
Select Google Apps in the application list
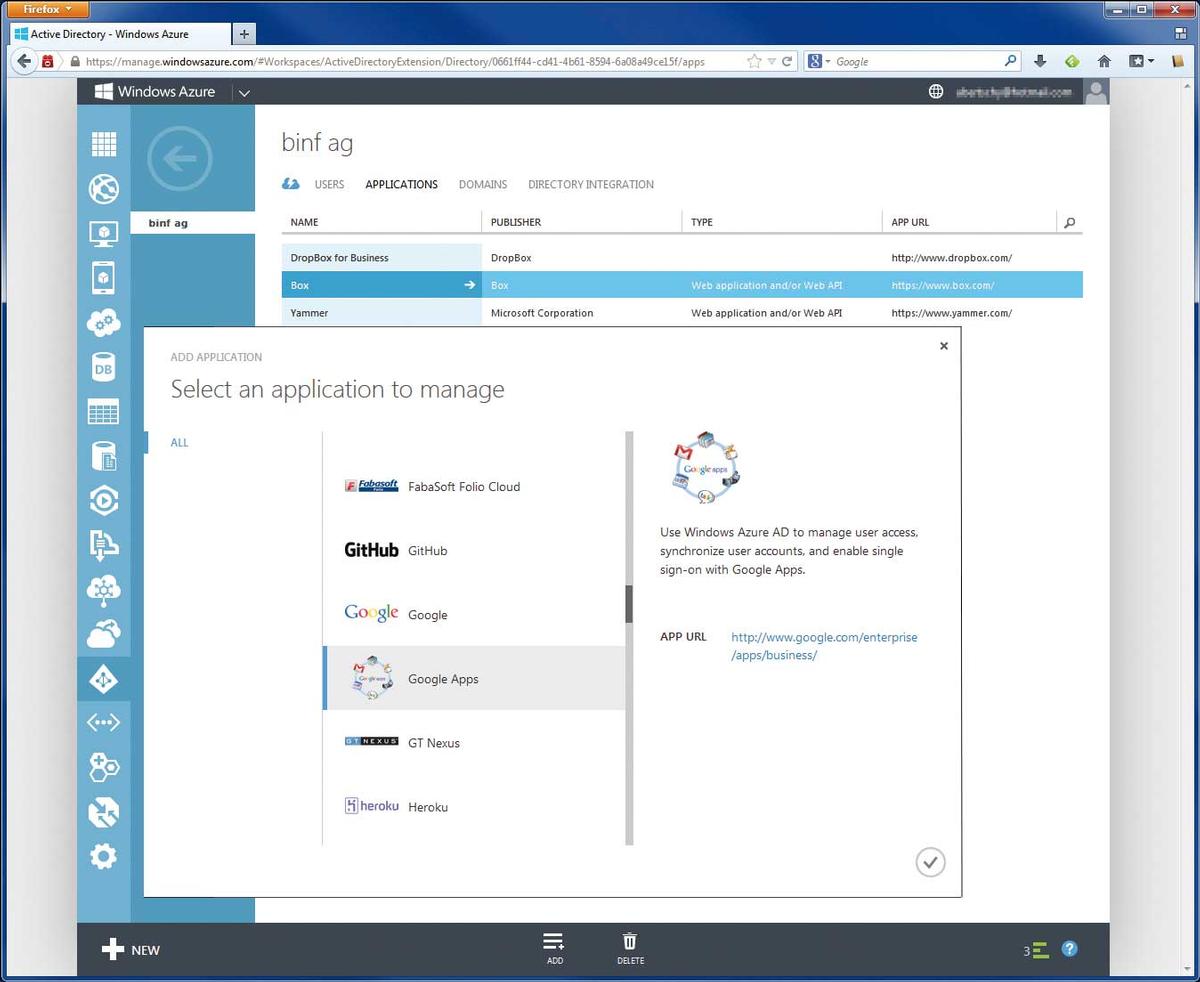pos(474,679)
